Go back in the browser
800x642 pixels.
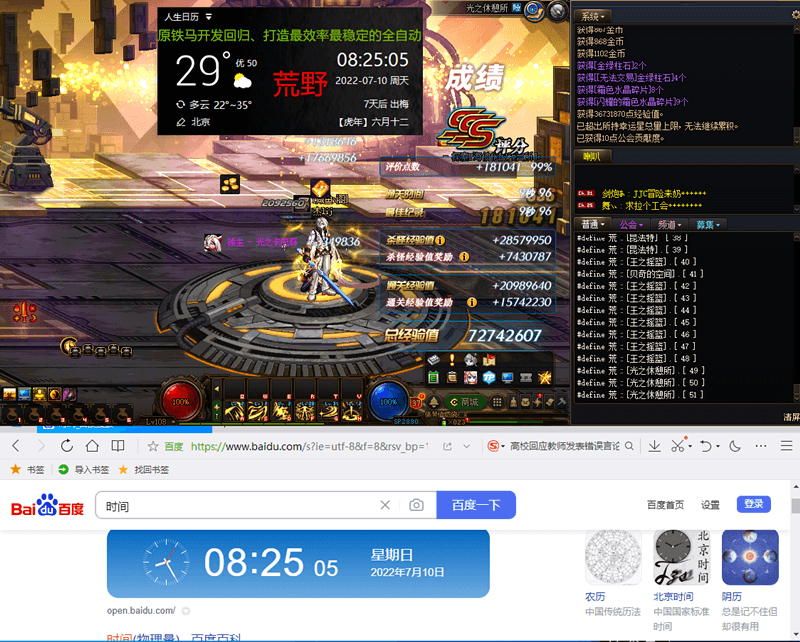tap(16, 446)
